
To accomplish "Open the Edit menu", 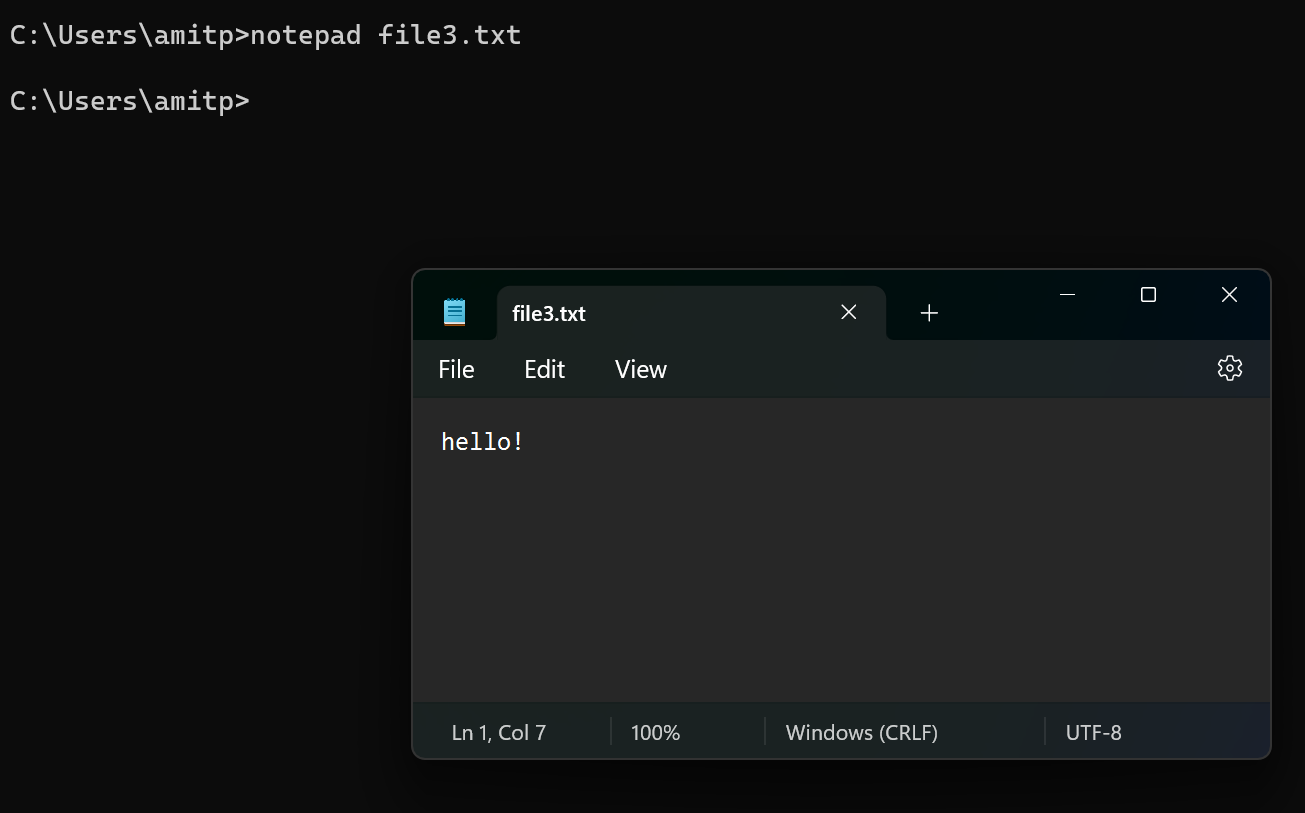I will pyautogui.click(x=544, y=369).
